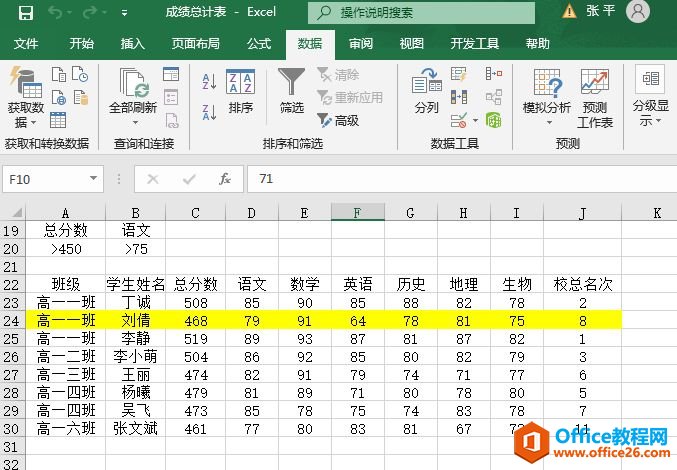Click the Data Validation icon
The height and width of the screenshot is (470, 677).
(459, 120)
